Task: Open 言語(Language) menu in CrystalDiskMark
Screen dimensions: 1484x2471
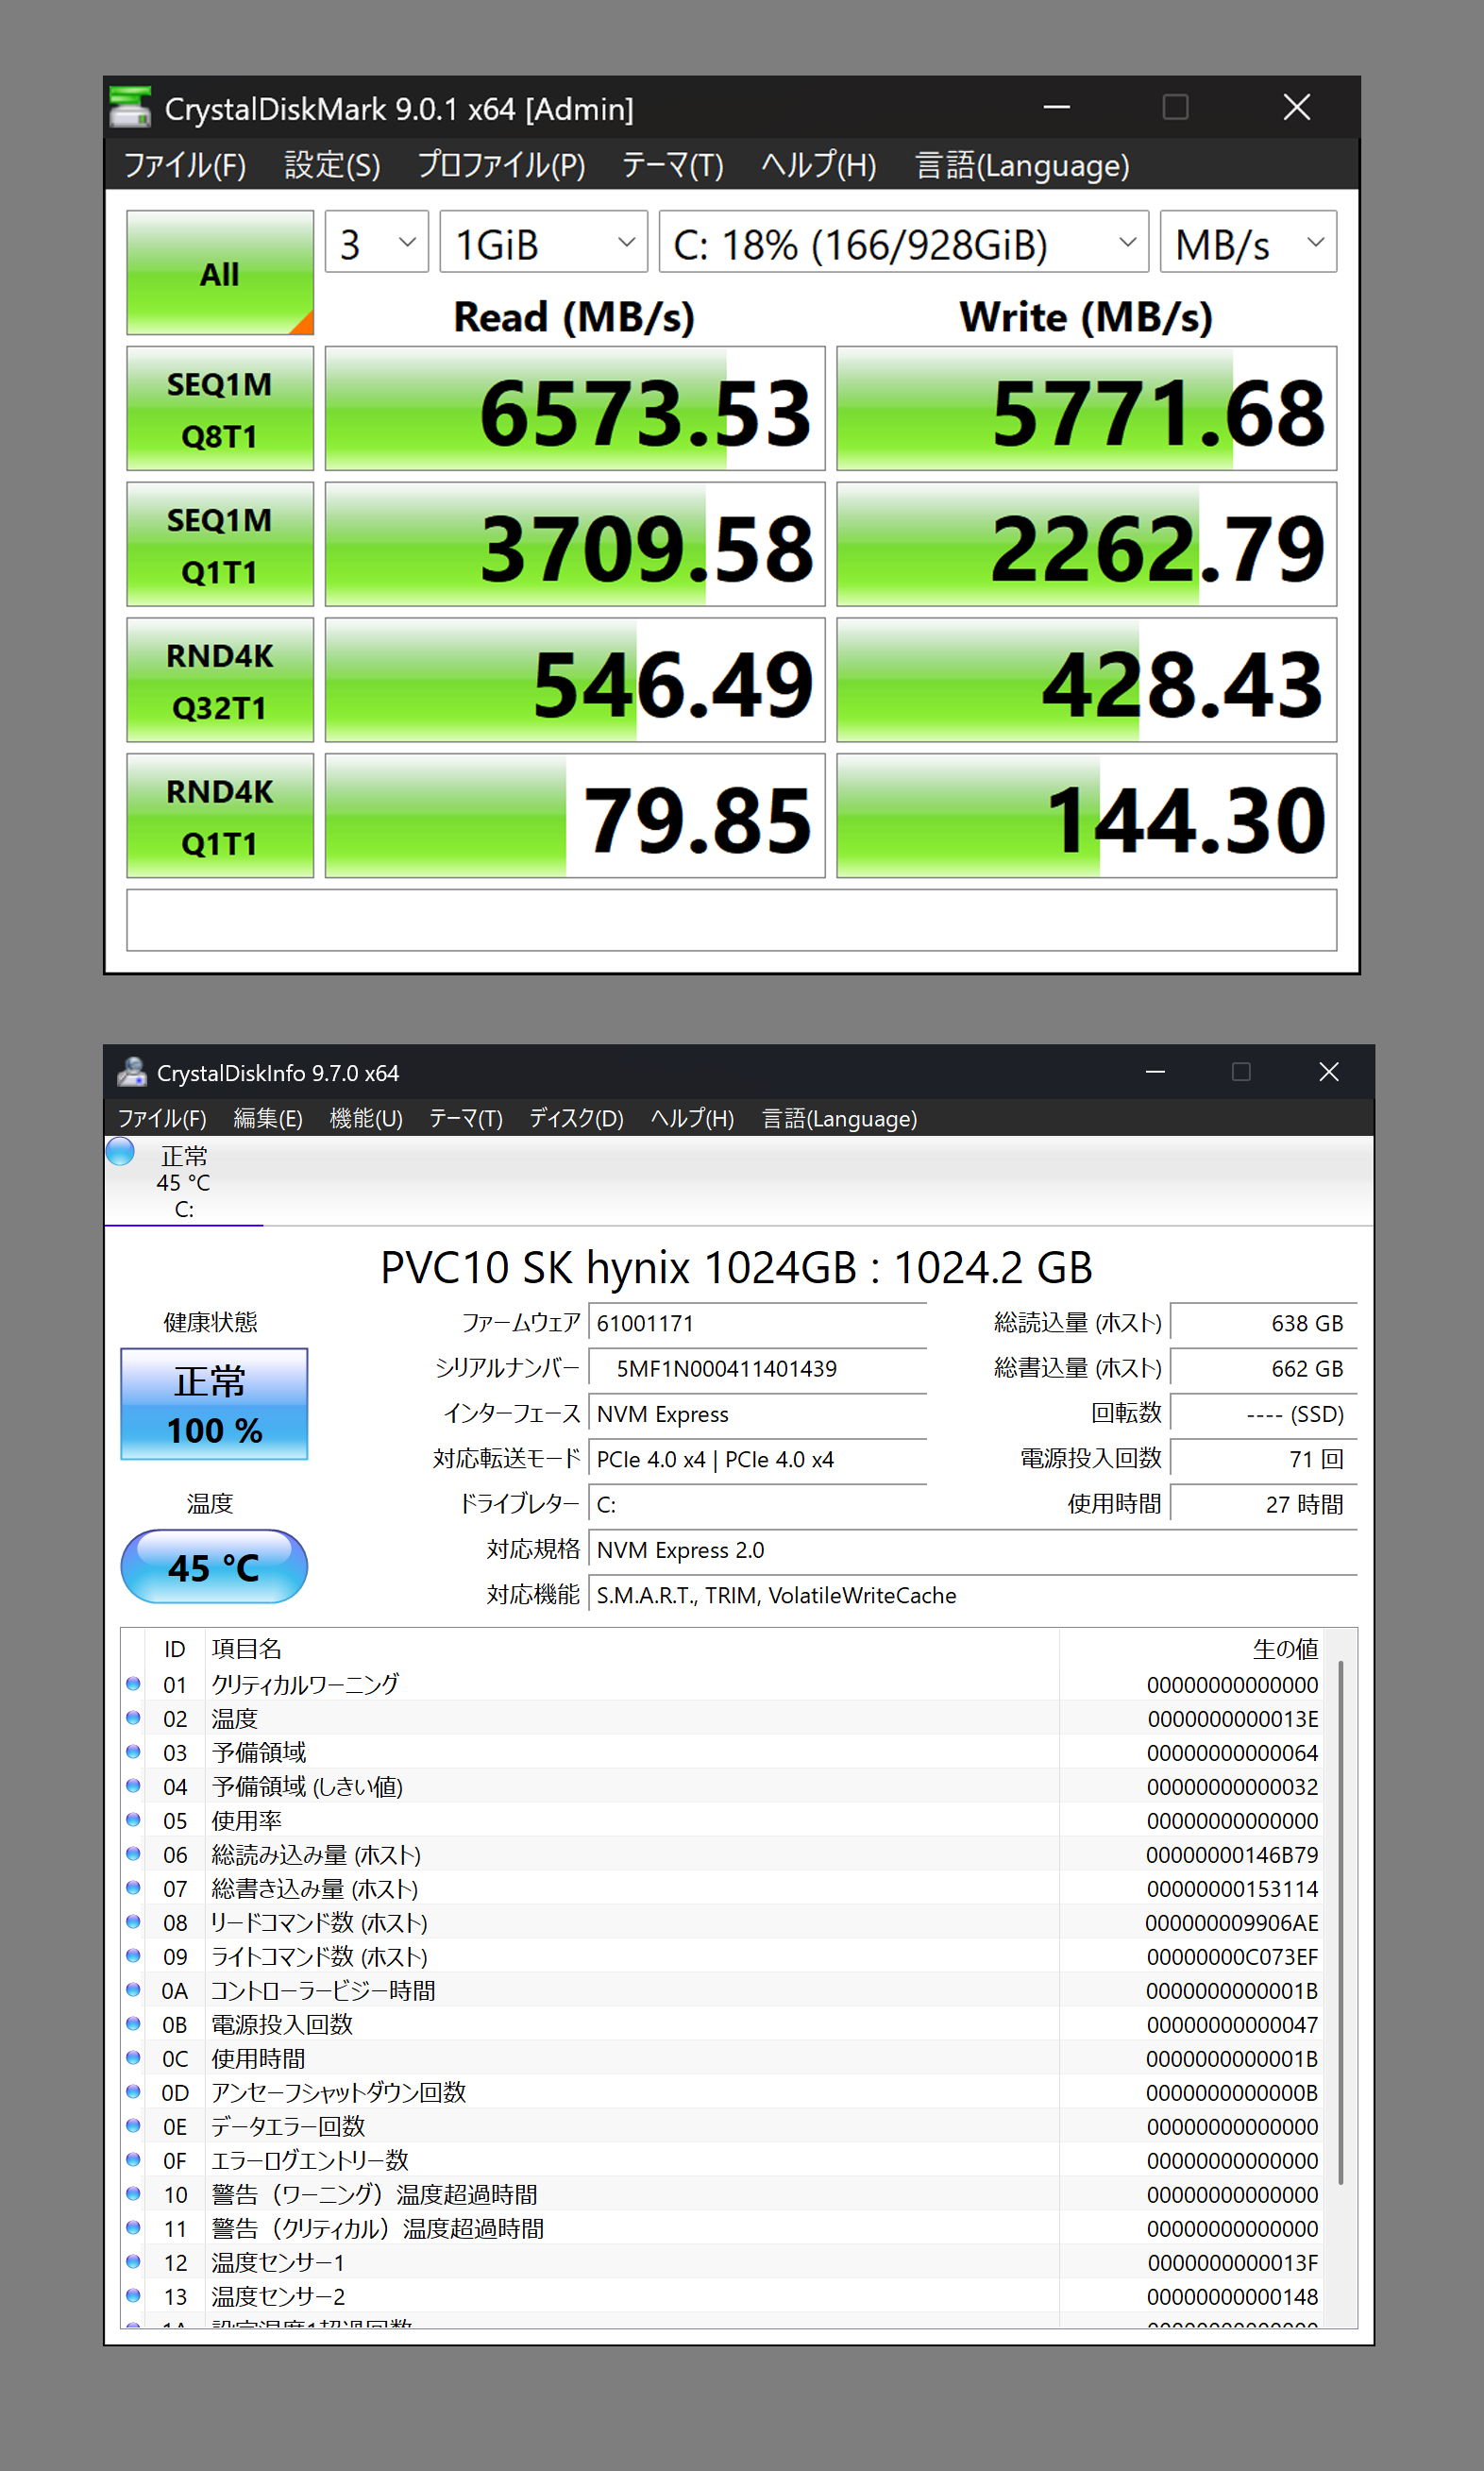Action: pos(1022,165)
